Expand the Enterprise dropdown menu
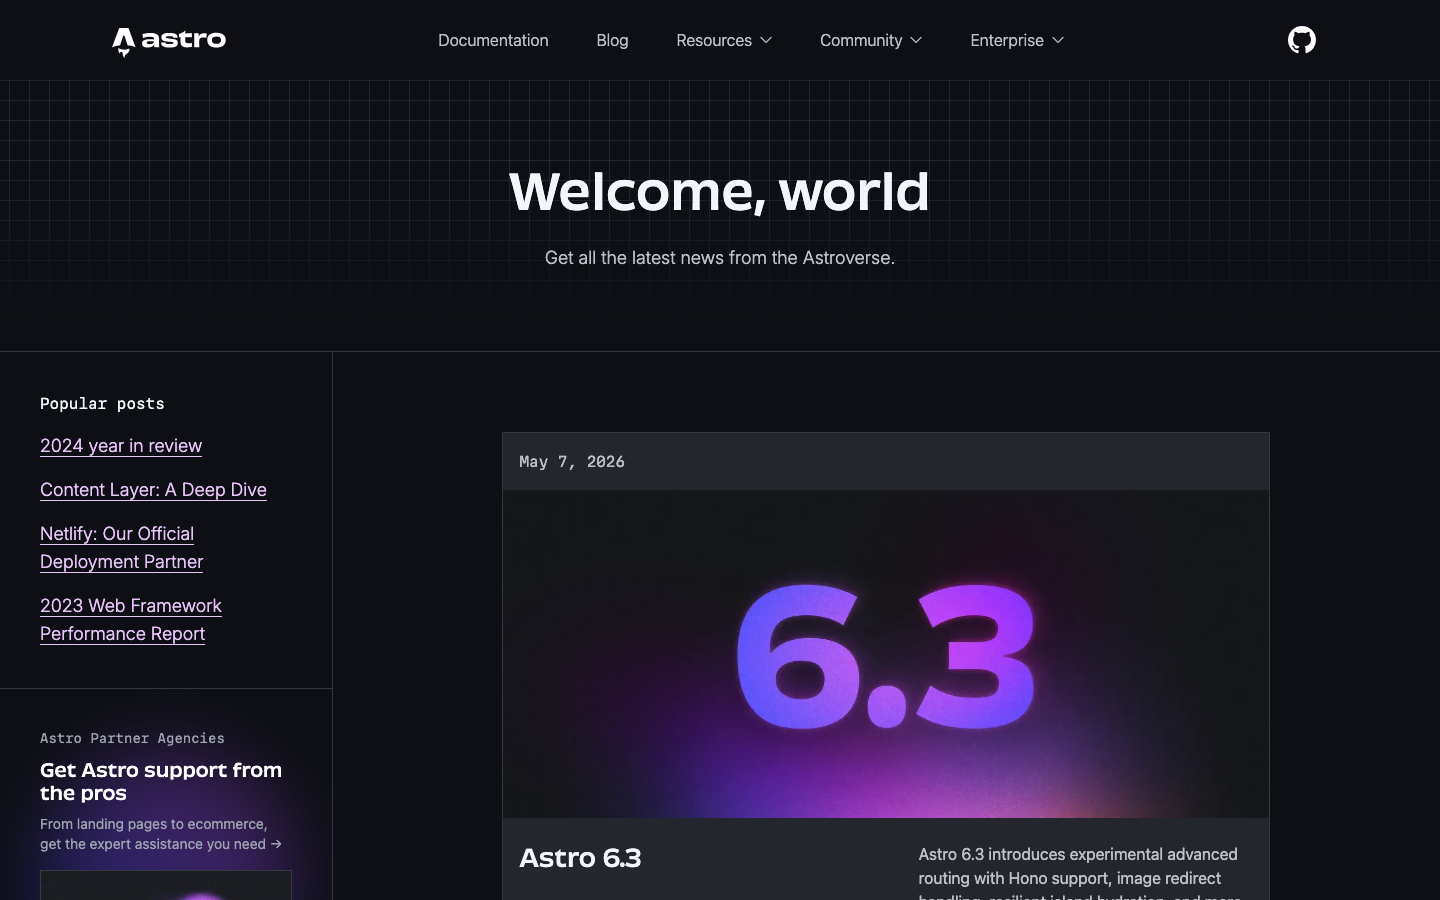This screenshot has width=1440, height=900. click(1017, 40)
